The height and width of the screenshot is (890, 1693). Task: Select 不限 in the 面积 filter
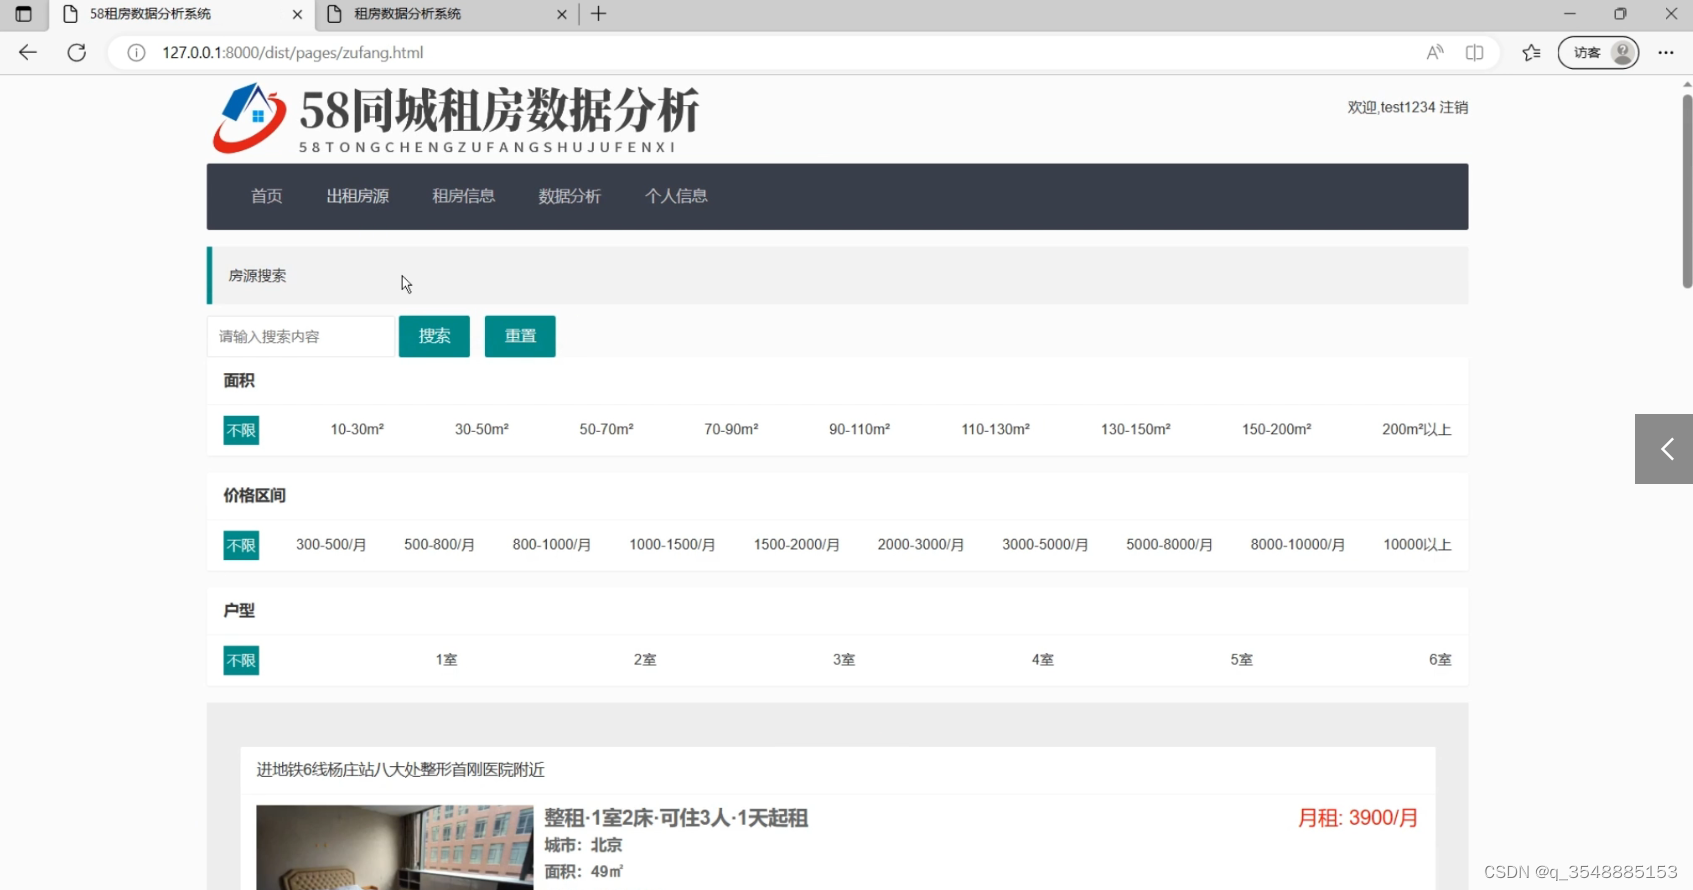tap(241, 430)
